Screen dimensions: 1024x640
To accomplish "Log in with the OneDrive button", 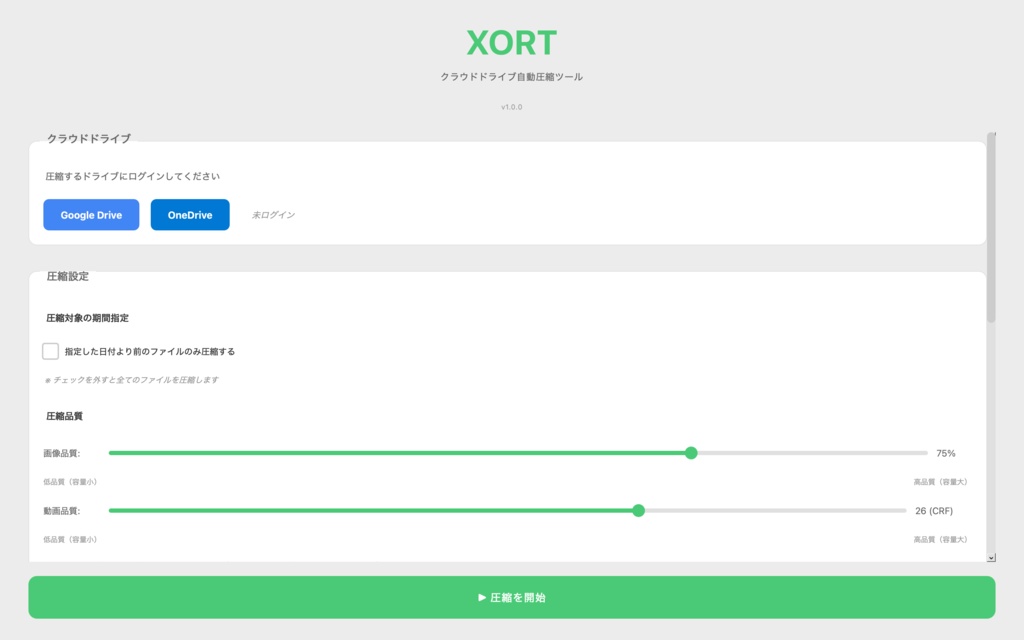I will [189, 214].
